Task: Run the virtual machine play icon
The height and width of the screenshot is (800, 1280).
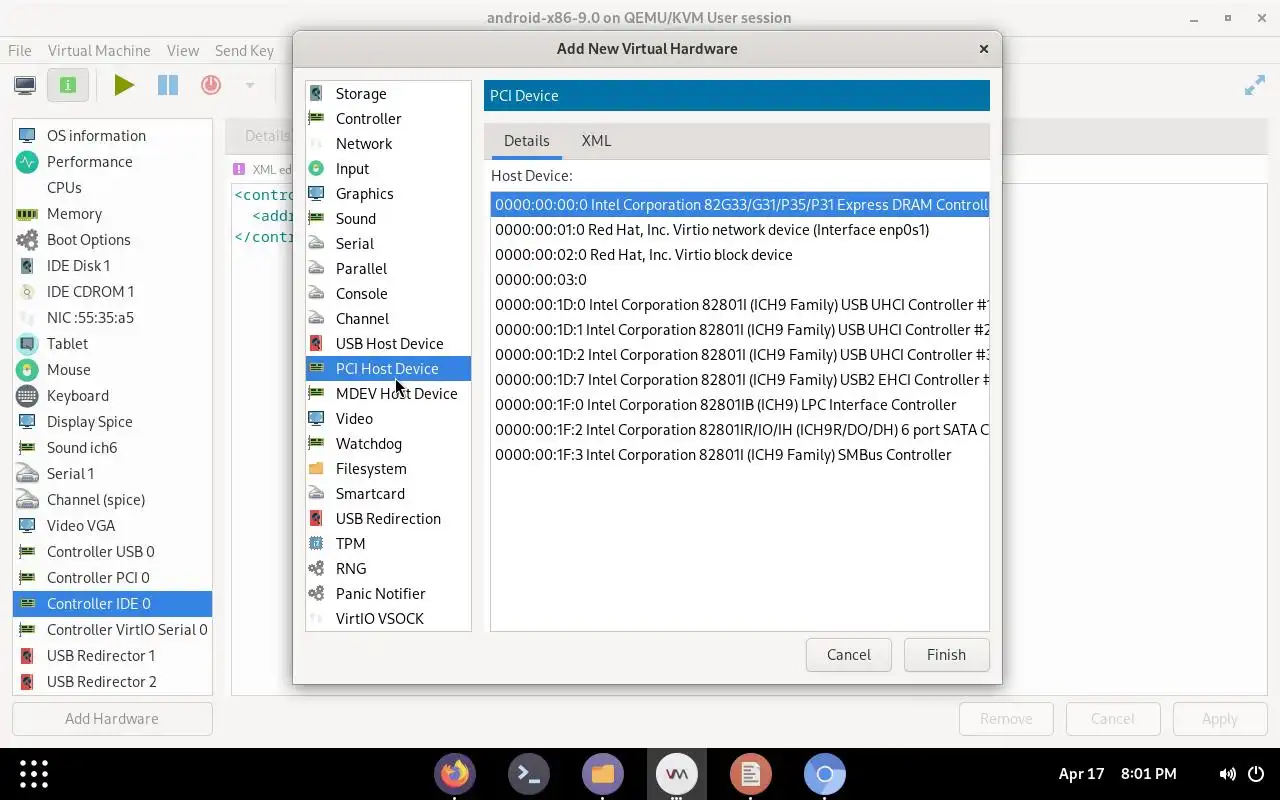Action: coord(124,85)
